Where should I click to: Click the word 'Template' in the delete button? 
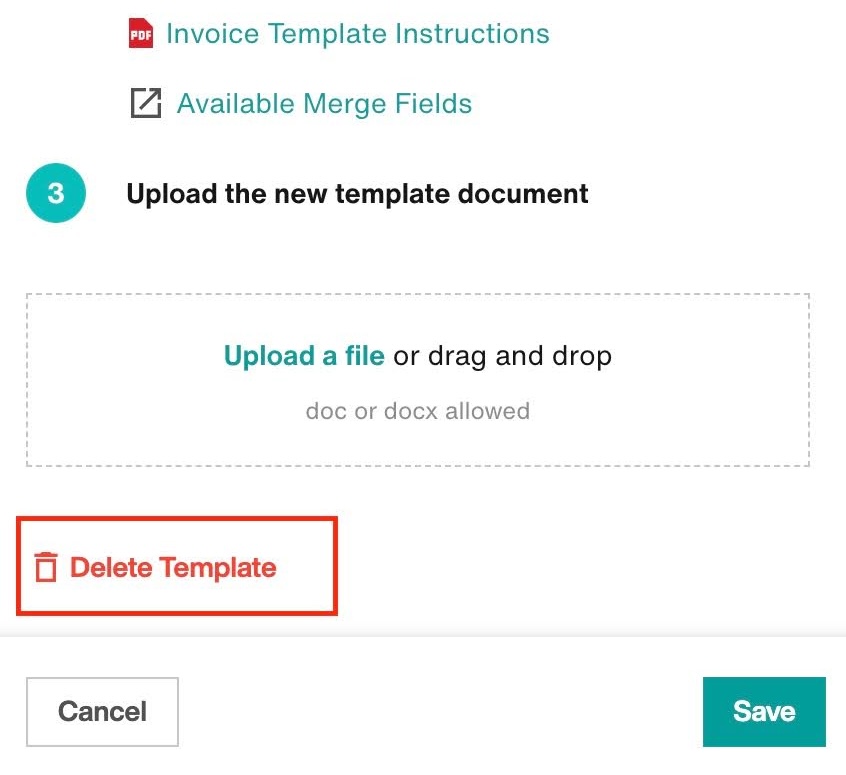pyautogui.click(x=218, y=567)
